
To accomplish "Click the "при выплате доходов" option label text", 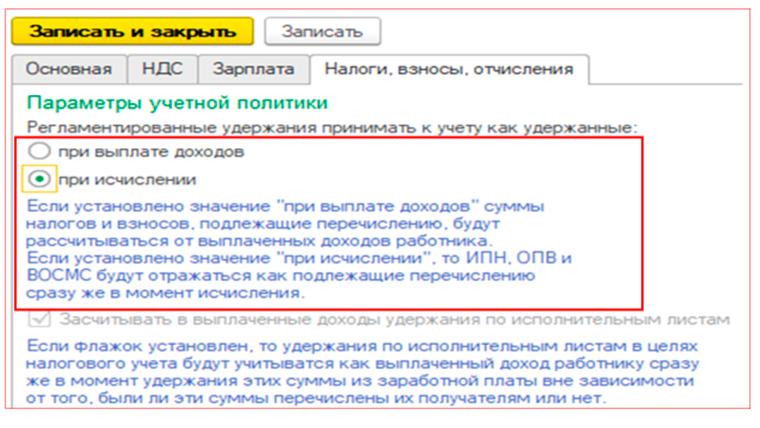I will tap(150, 152).
